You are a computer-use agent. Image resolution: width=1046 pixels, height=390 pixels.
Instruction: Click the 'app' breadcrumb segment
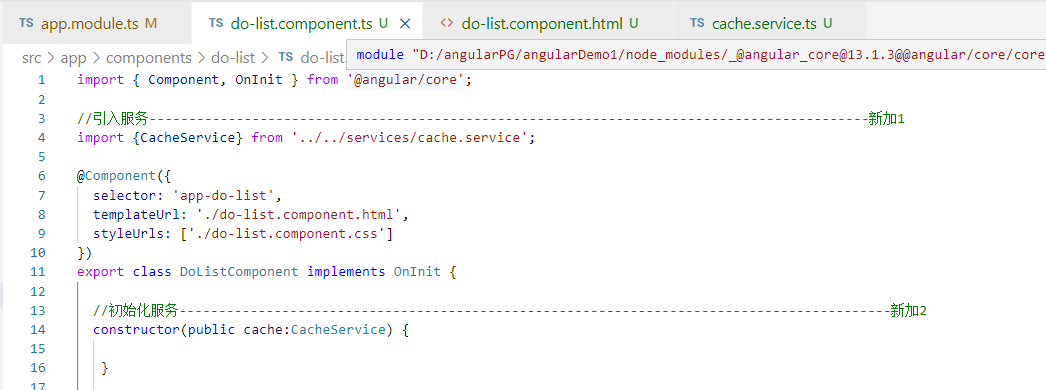pos(73,57)
